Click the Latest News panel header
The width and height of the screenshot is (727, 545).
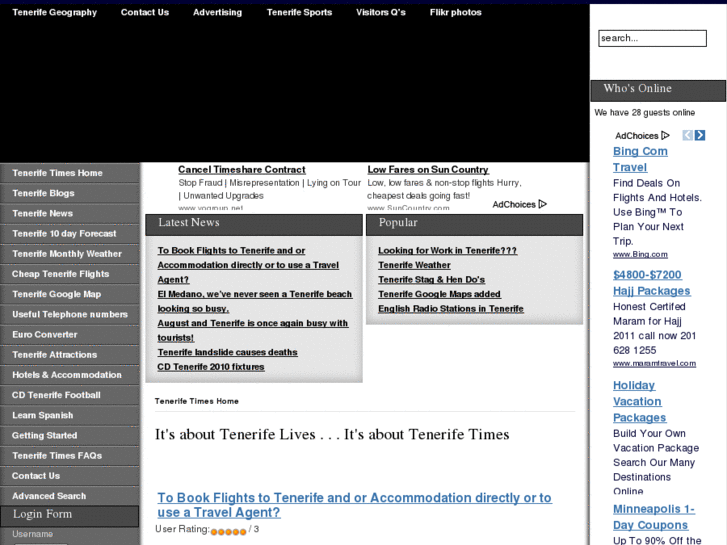pos(254,224)
